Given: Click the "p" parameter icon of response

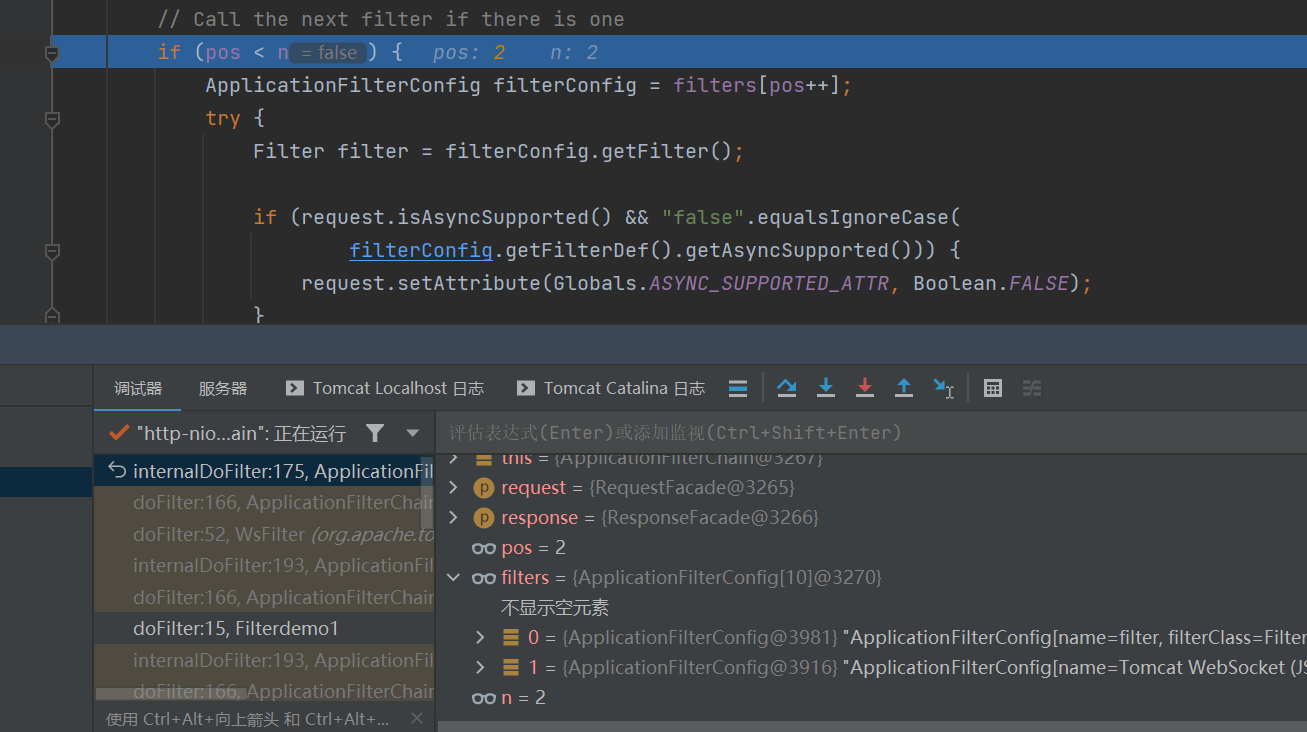Looking at the screenshot, I should [484, 517].
